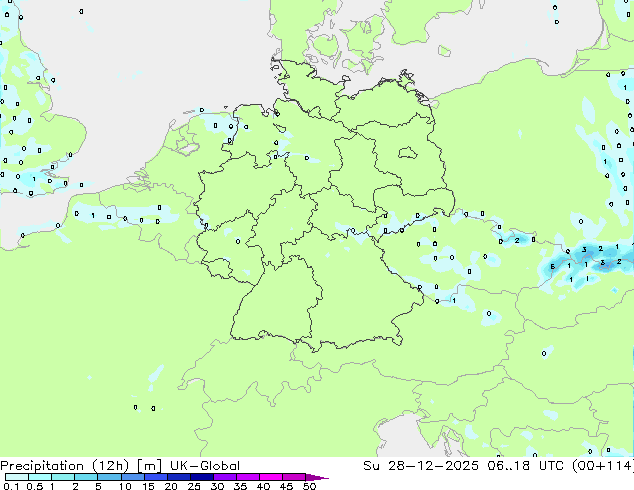This screenshot has width=634, height=490.
Task: Select the violet 30–35 legend swatch
Action: [x=224, y=477]
